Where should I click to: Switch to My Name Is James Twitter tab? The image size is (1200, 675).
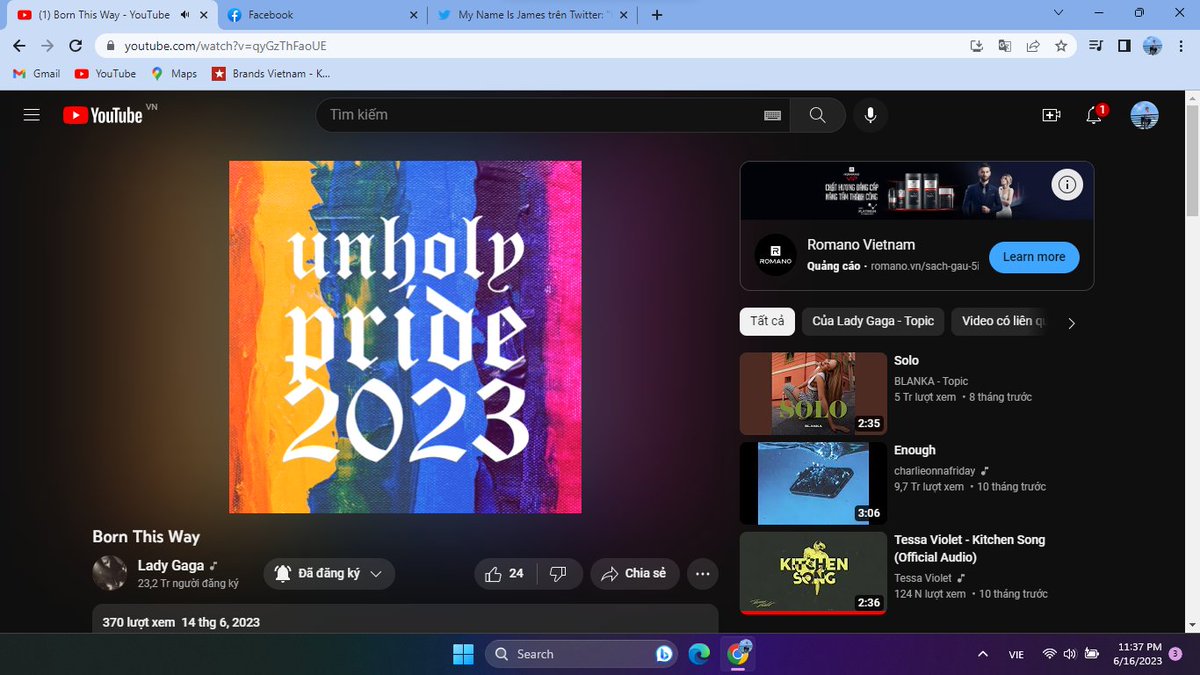[x=530, y=15]
